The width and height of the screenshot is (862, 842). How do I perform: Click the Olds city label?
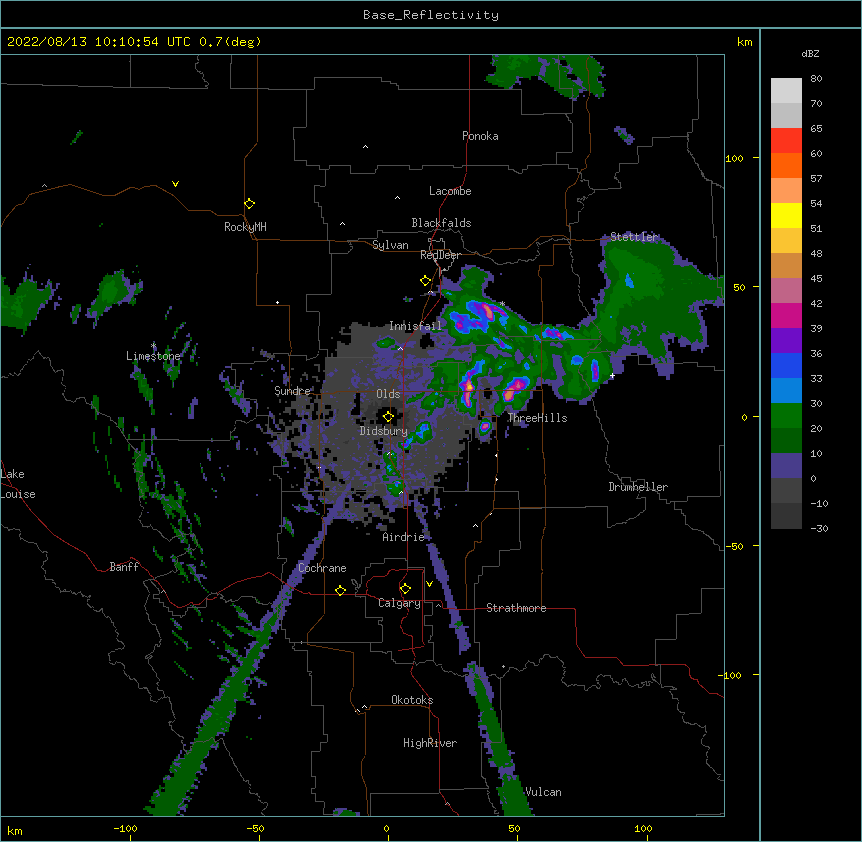point(388,394)
